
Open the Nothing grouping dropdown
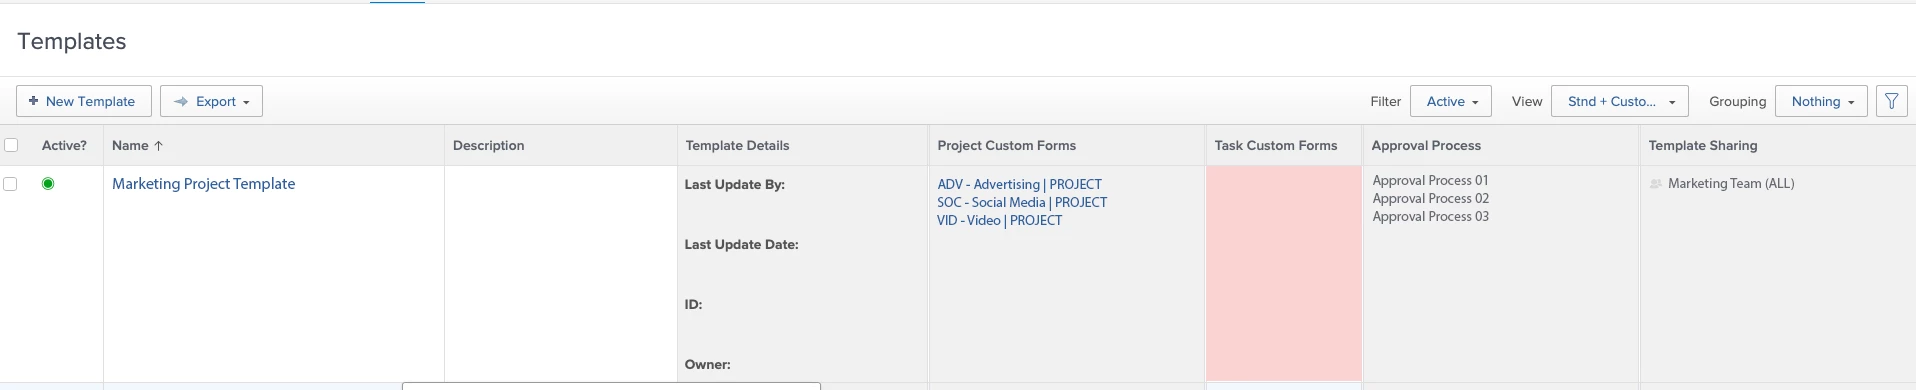pyautogui.click(x=1821, y=101)
